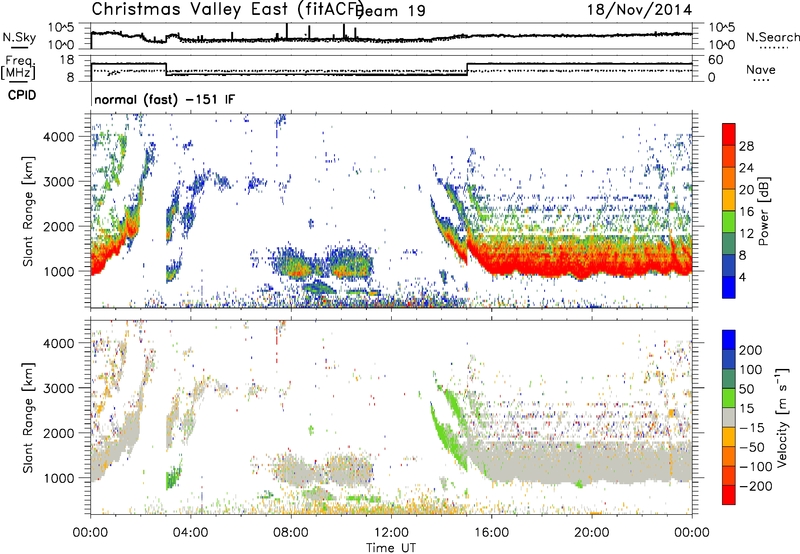Click the tallest noise spike near 08:00
The image size is (800, 554).
pyautogui.click(x=287, y=31)
